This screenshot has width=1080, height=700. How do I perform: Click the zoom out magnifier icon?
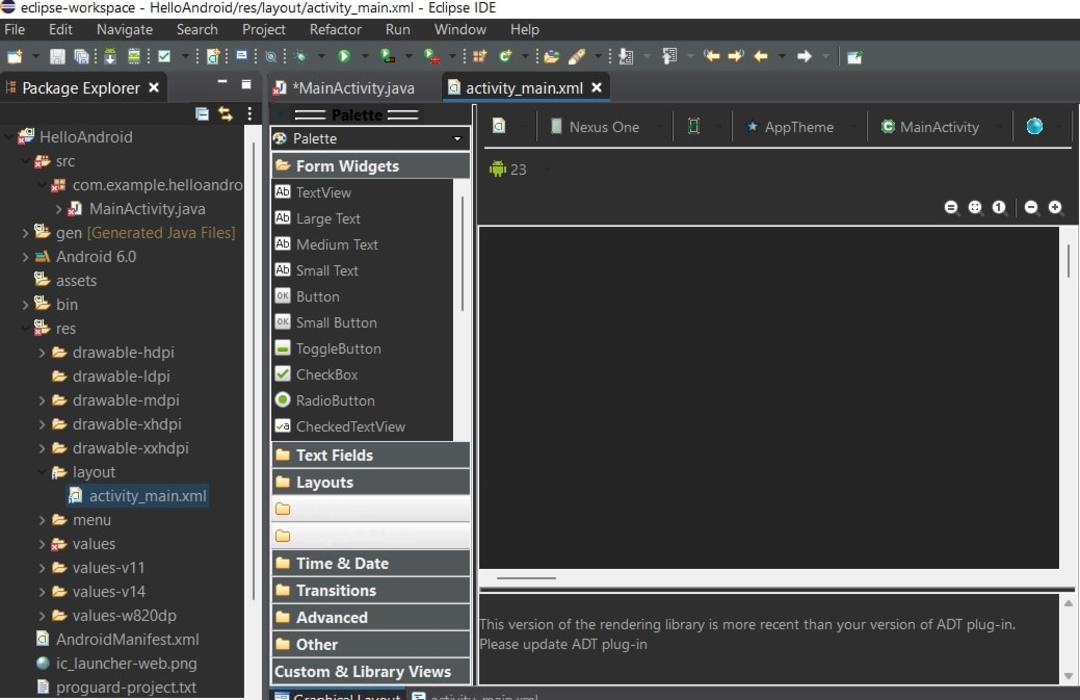pos(1031,207)
